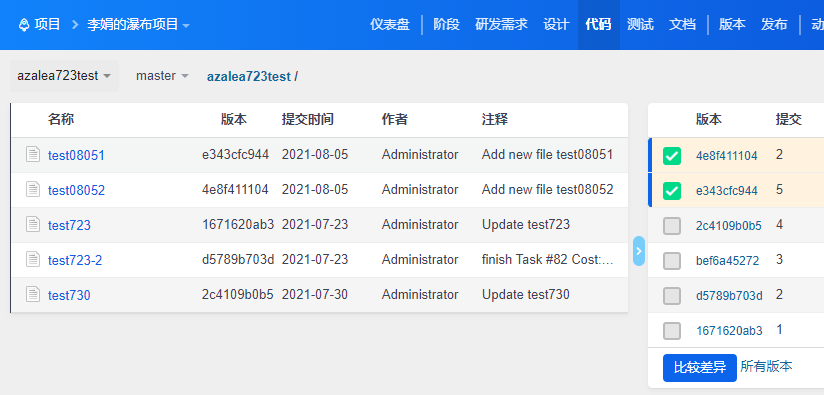Open the azalea723test breadcrumb path link

click(249, 77)
